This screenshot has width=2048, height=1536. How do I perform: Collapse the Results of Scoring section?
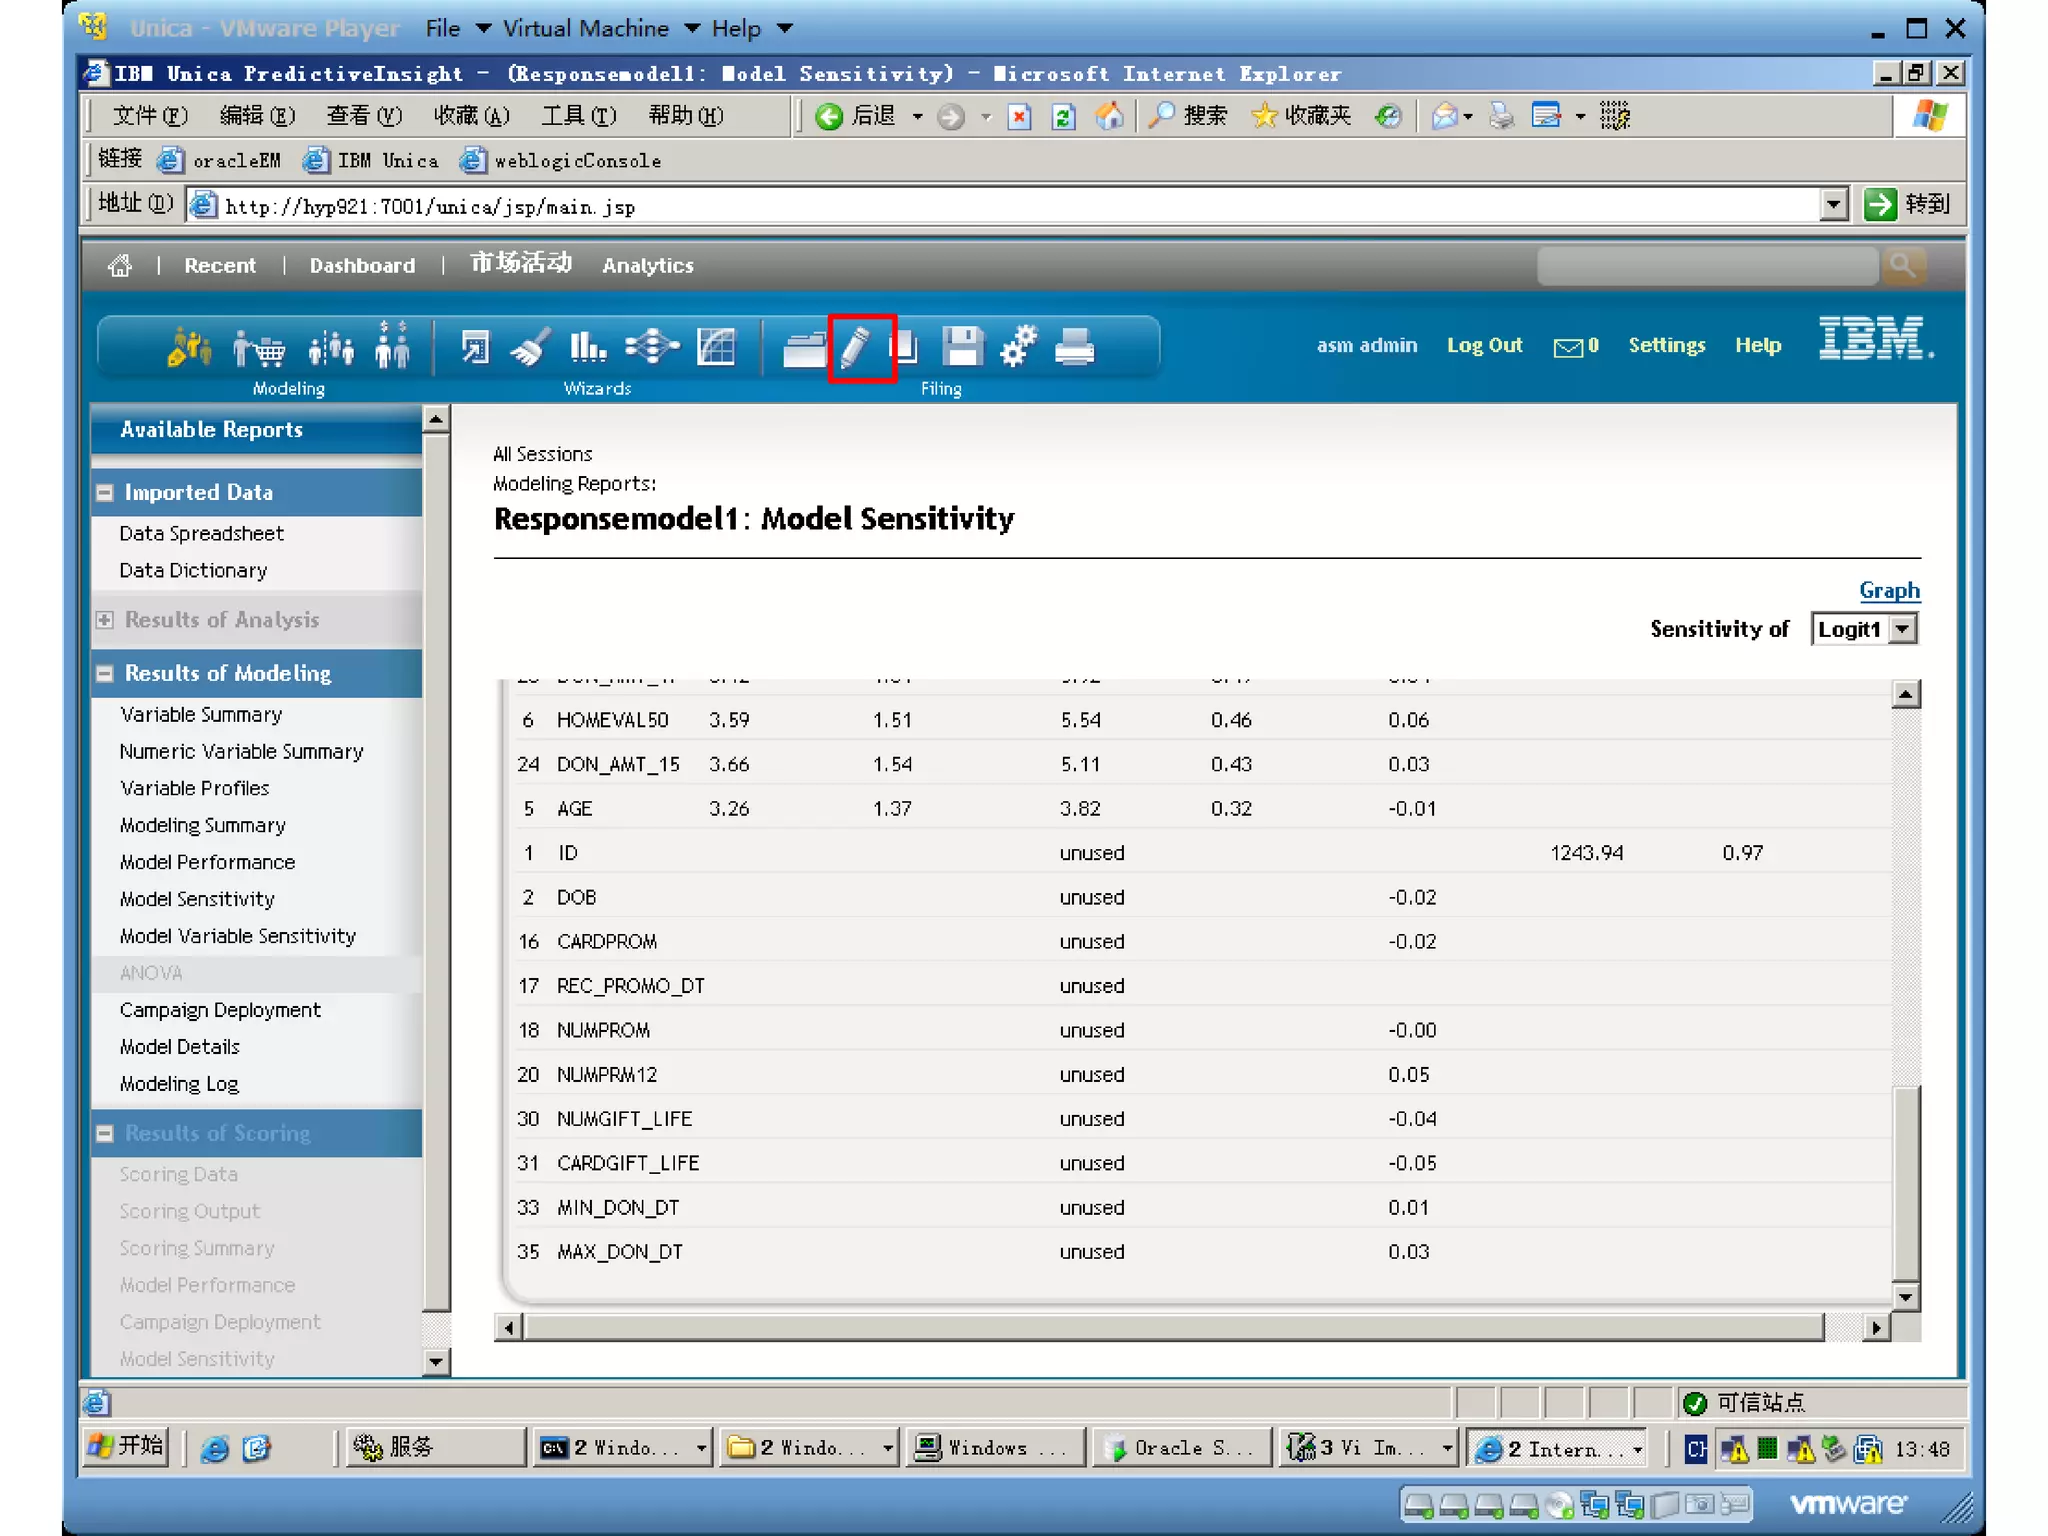point(105,1134)
